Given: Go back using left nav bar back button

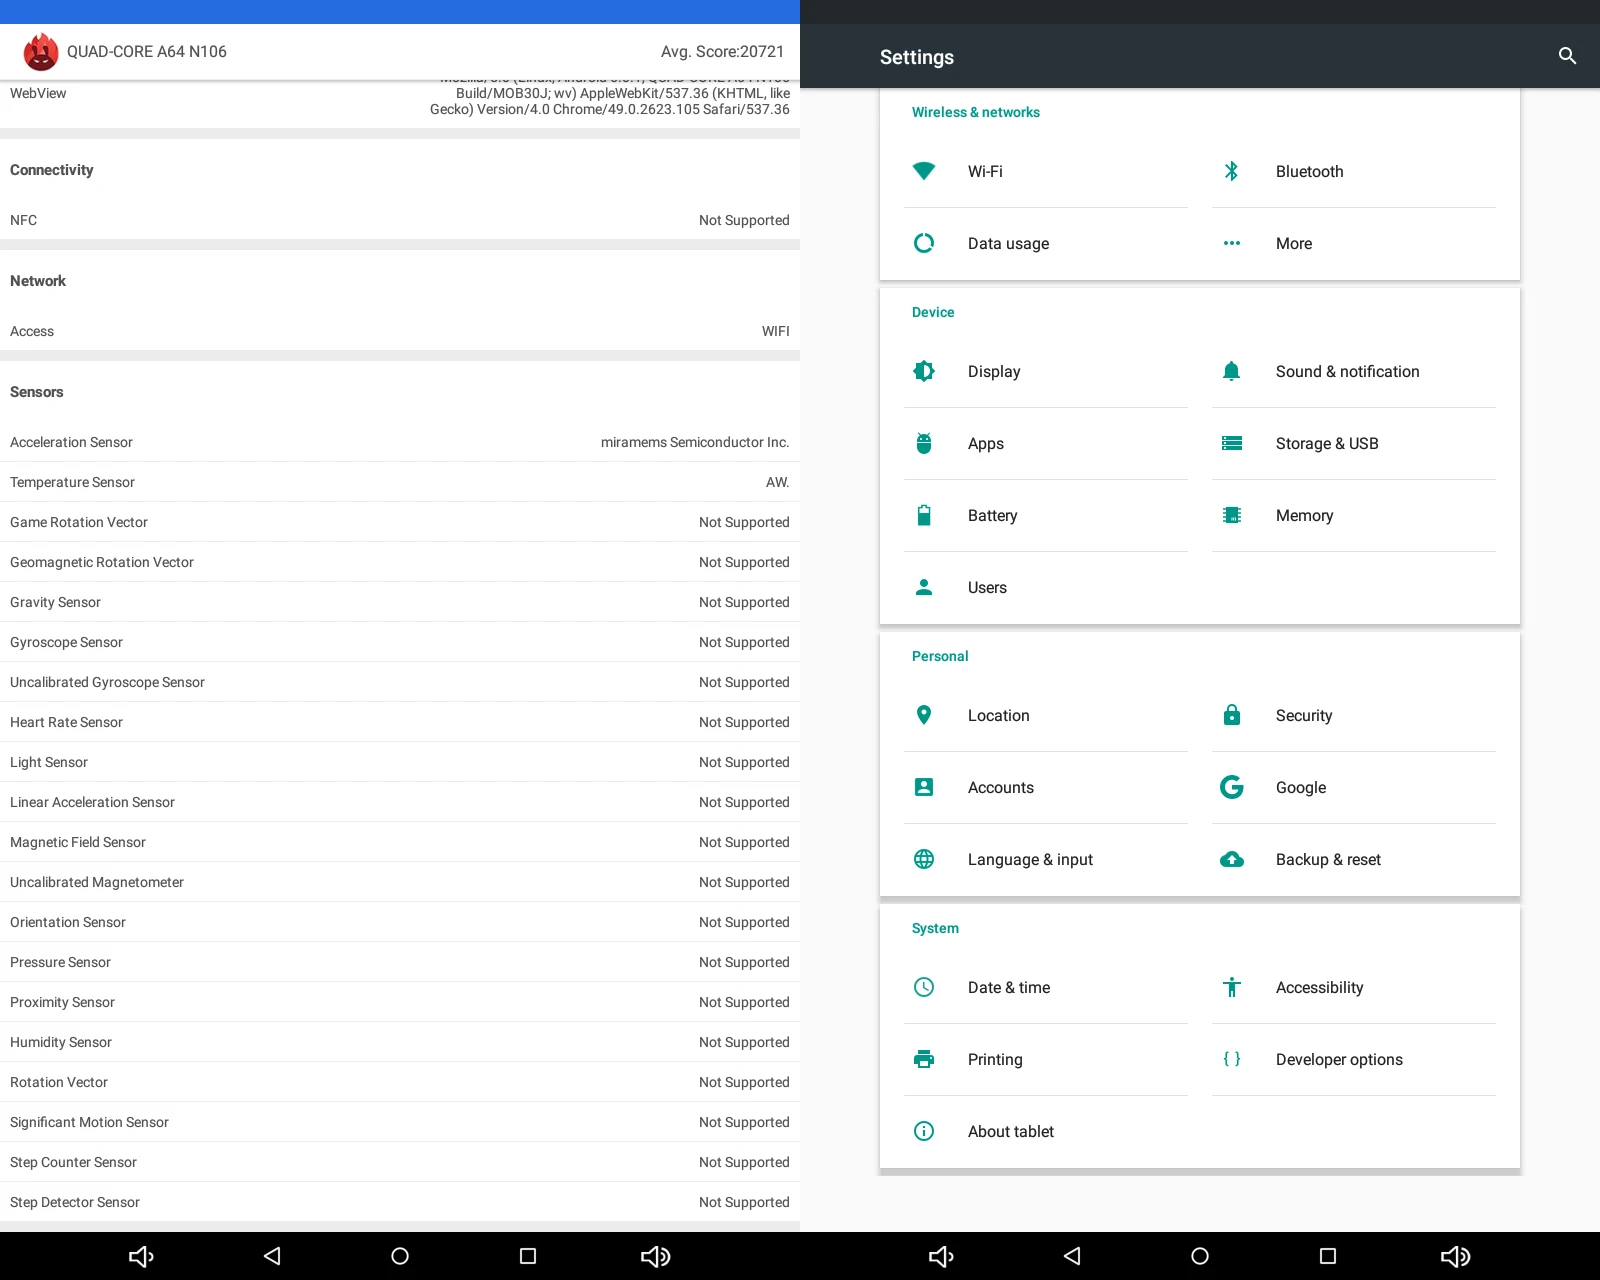Looking at the screenshot, I should [272, 1256].
